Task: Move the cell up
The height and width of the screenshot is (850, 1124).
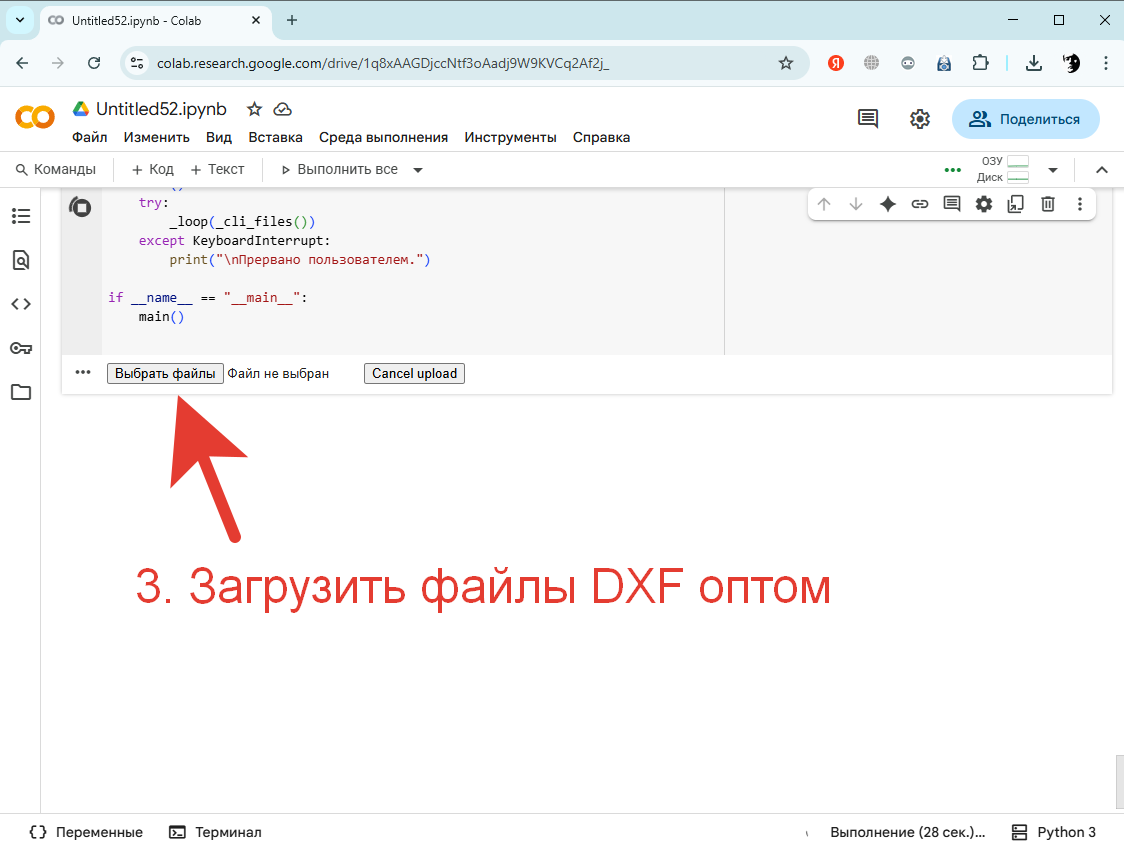Action: pyautogui.click(x=824, y=204)
